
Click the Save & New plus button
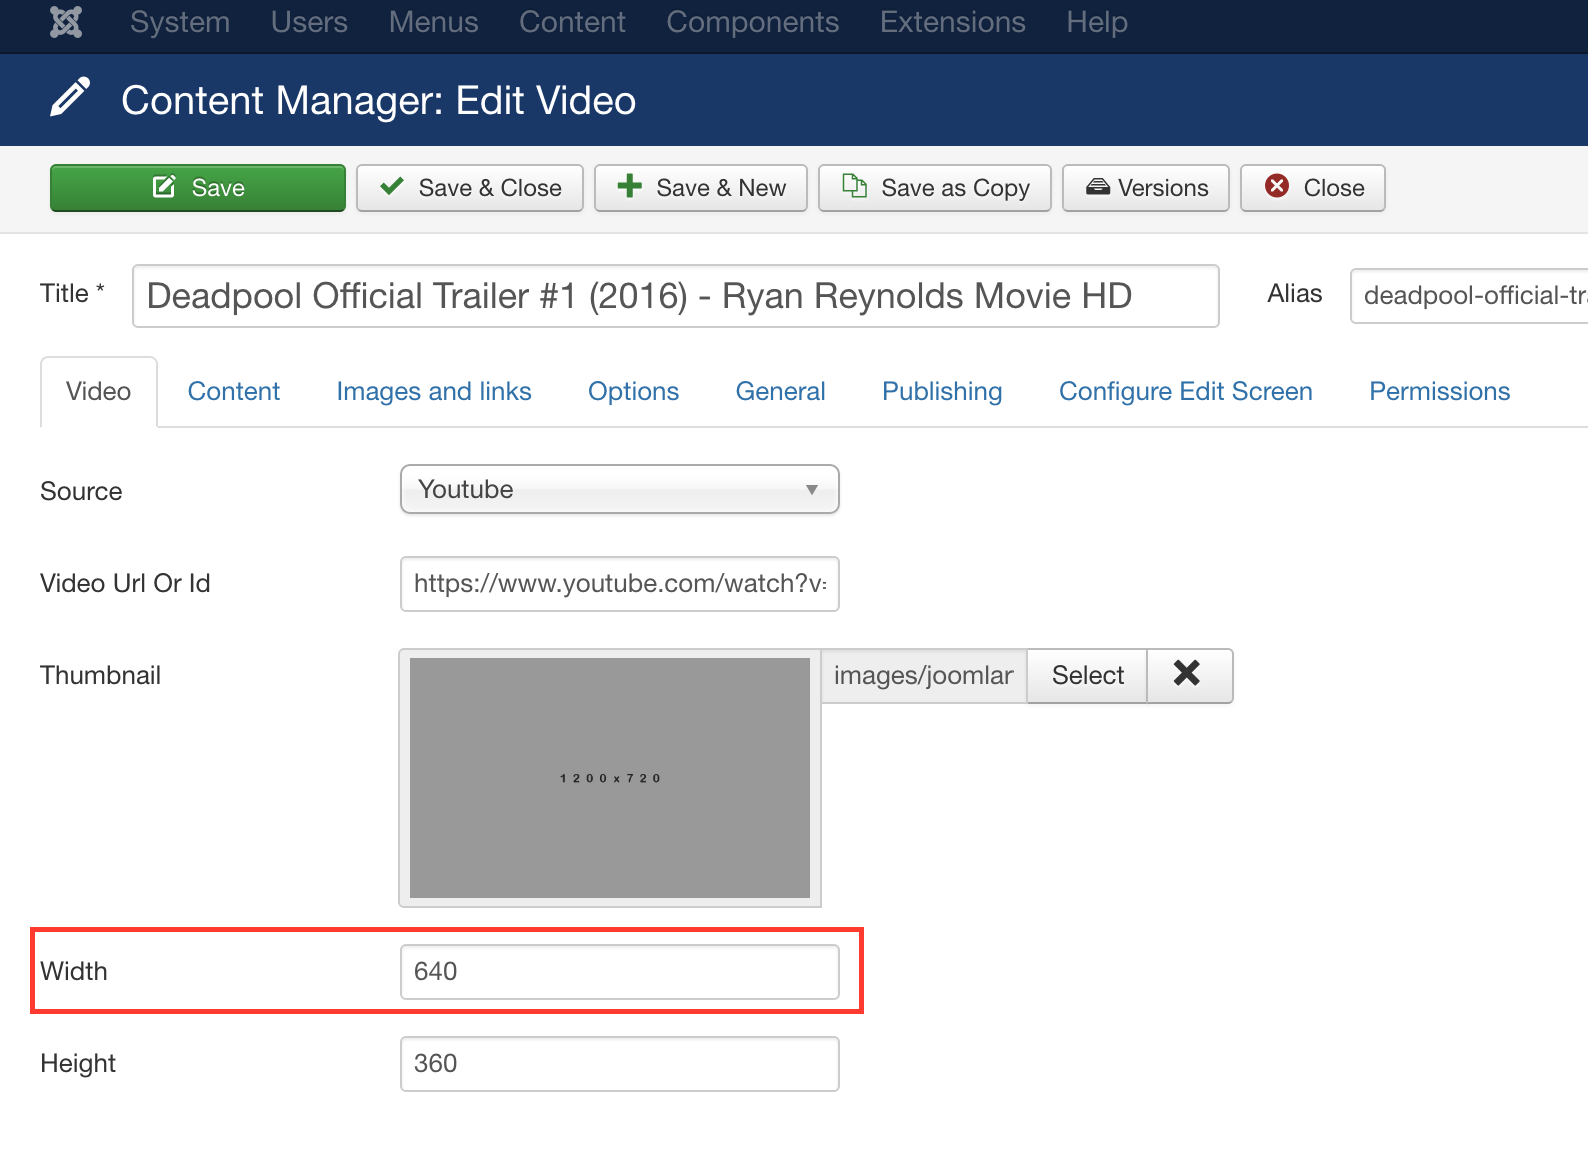(x=701, y=188)
